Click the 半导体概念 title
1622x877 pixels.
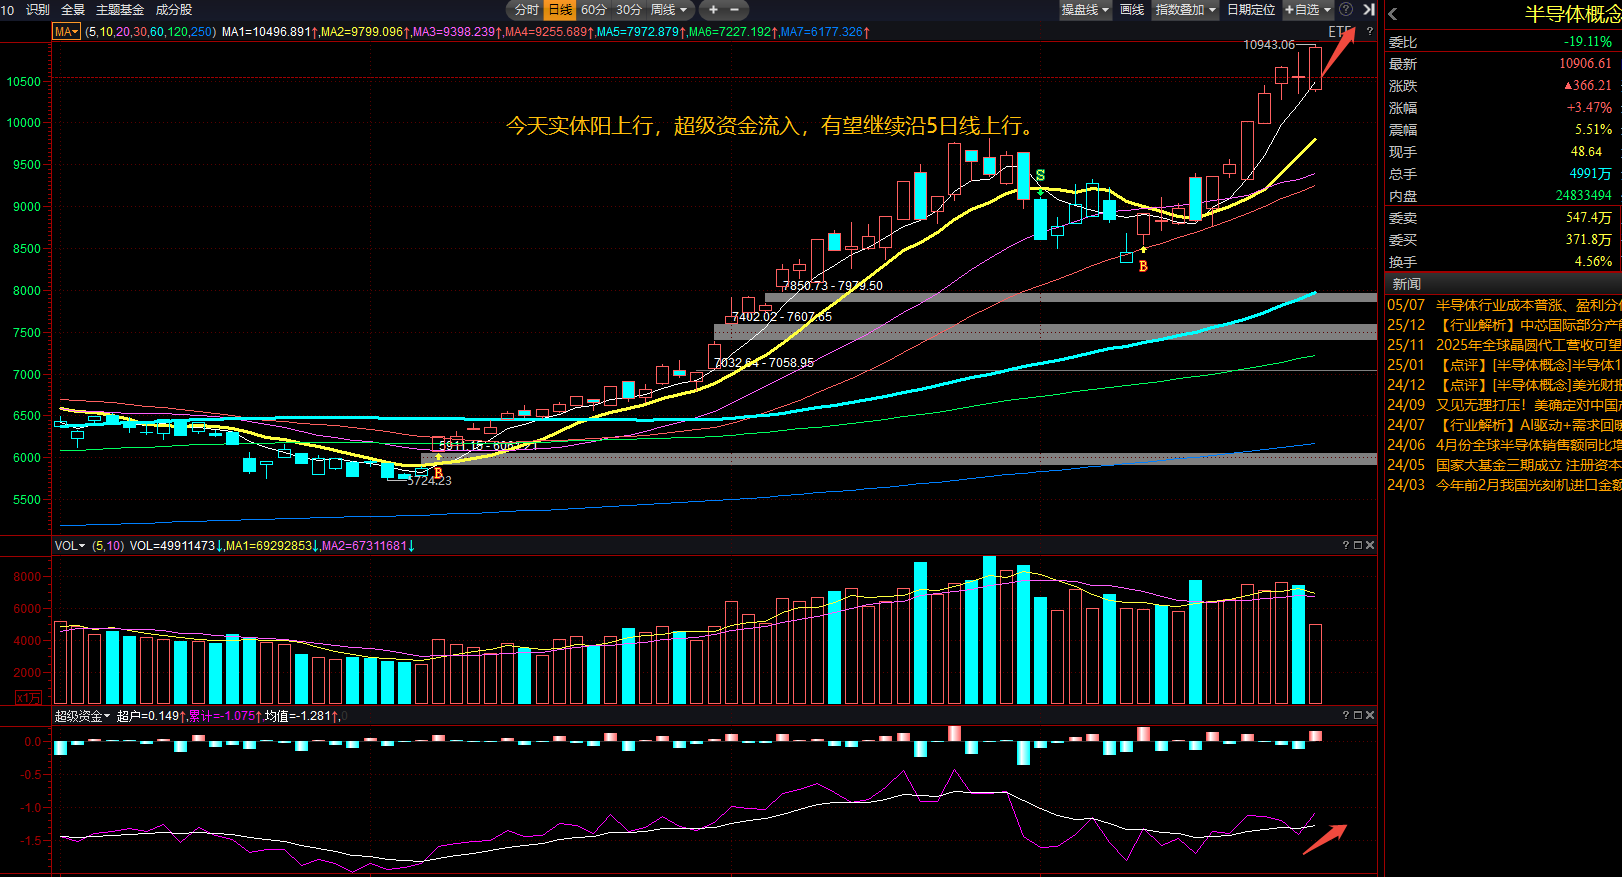[x=1572, y=14]
